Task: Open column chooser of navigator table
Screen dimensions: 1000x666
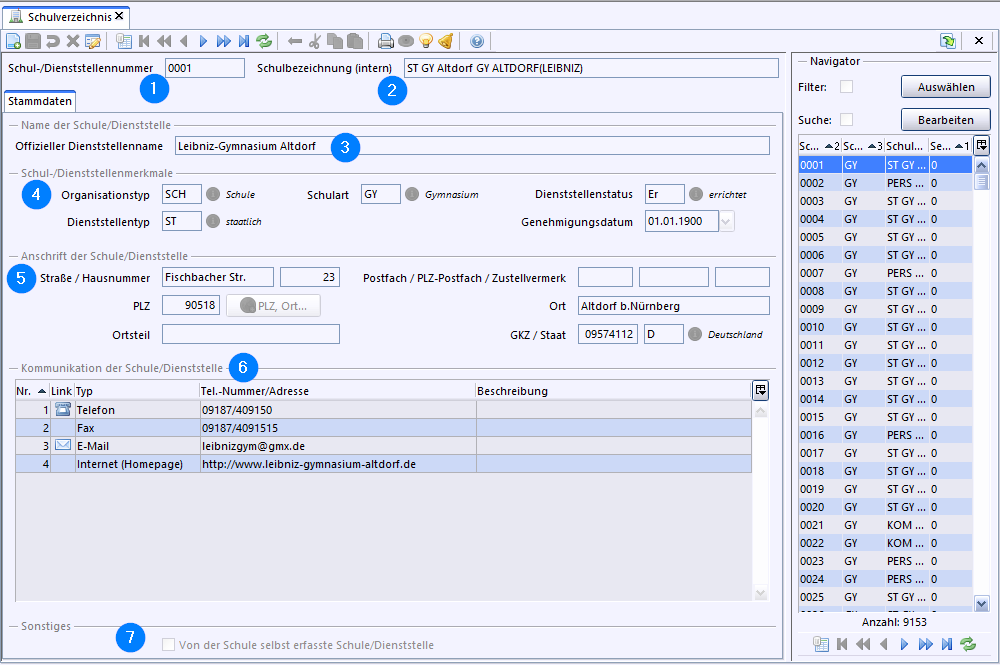Action: click(981, 145)
